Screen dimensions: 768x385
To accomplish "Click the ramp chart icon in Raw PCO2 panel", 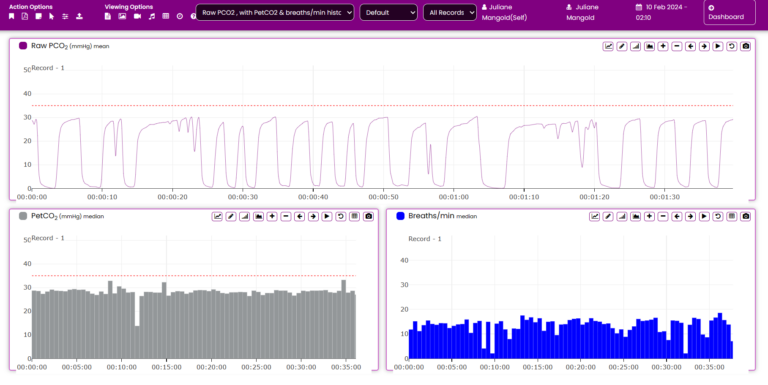I will [x=636, y=46].
